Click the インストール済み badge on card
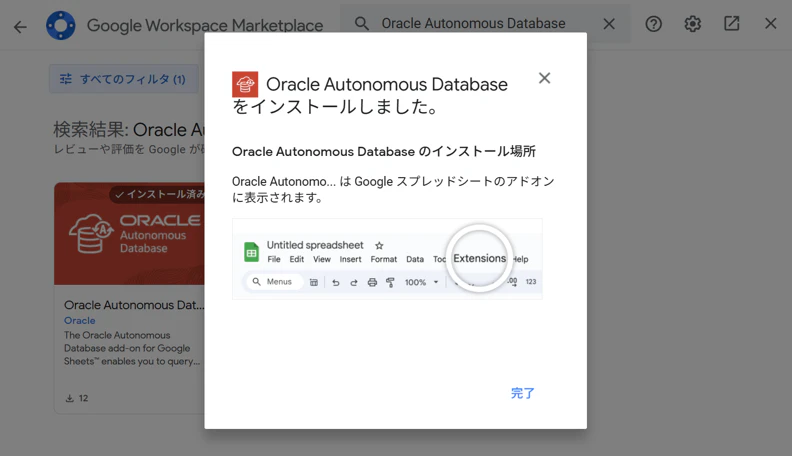This screenshot has height=456, width=792. click(158, 194)
